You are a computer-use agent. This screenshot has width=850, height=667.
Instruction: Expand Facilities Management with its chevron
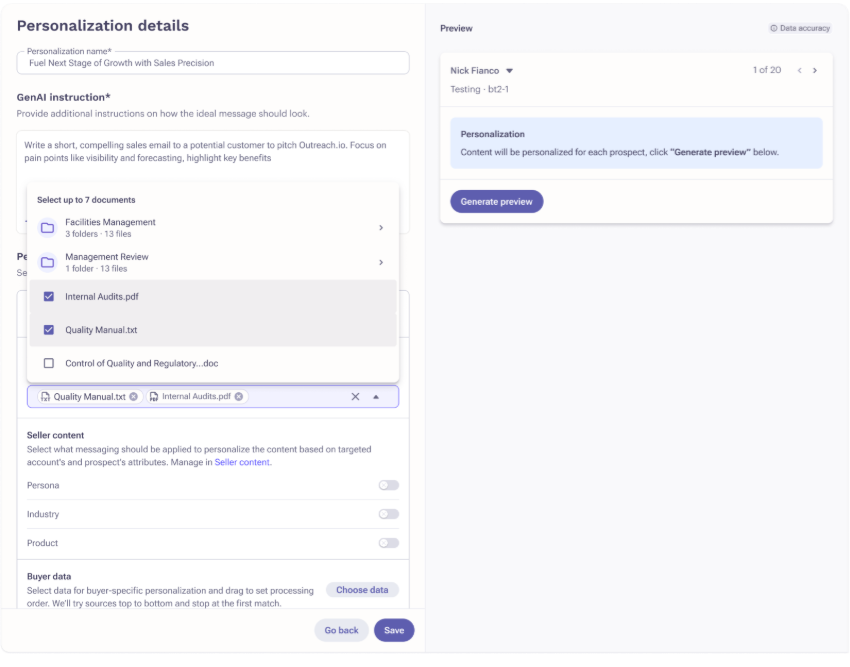click(381, 227)
